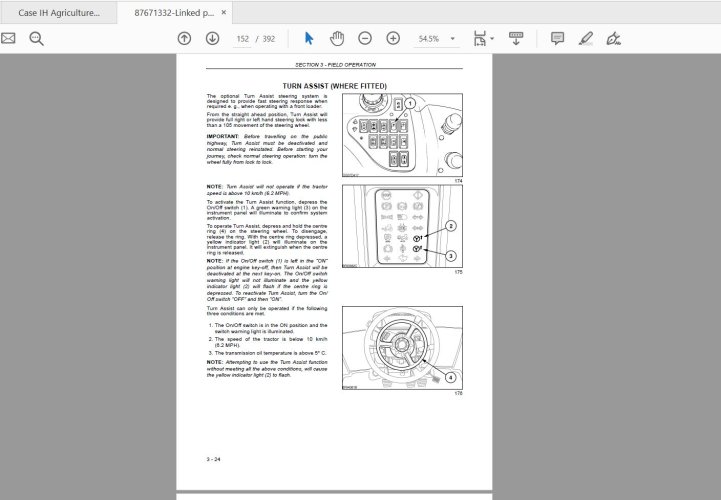The width and height of the screenshot is (721, 500).
Task: Select the highlighter pen tool
Action: coord(586,38)
